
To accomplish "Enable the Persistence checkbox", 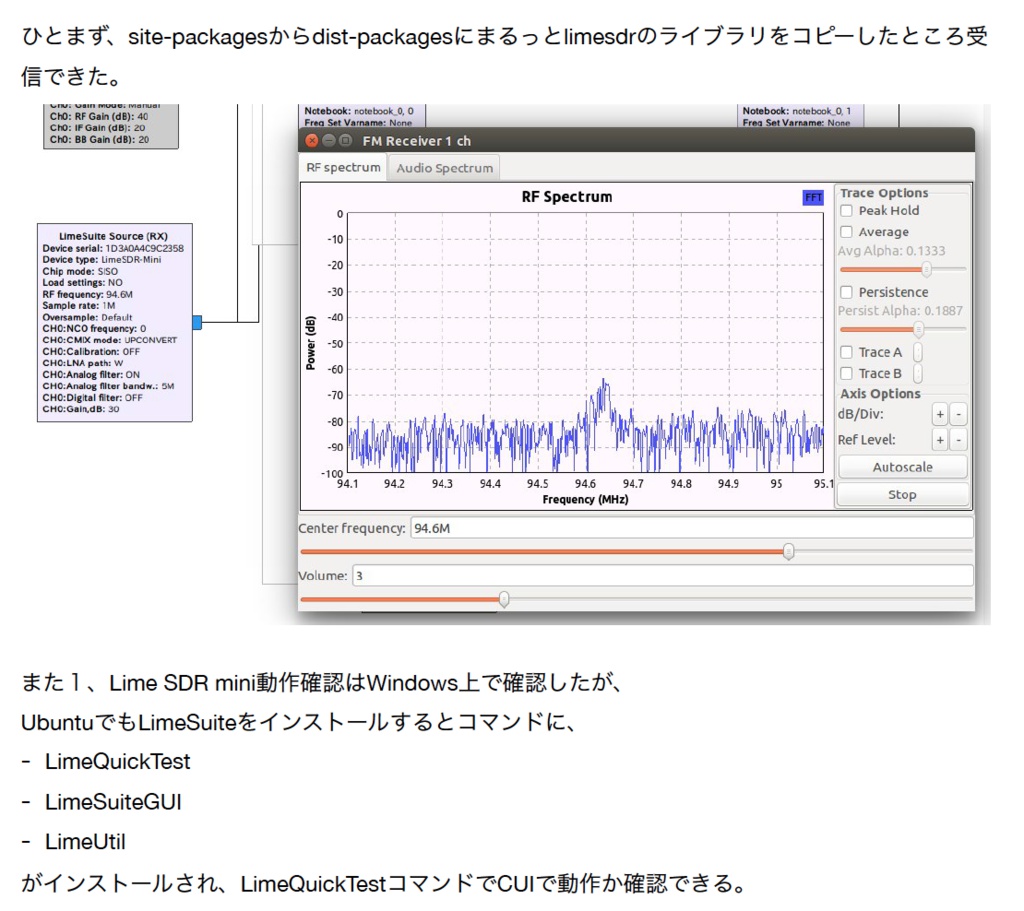I will click(845, 291).
